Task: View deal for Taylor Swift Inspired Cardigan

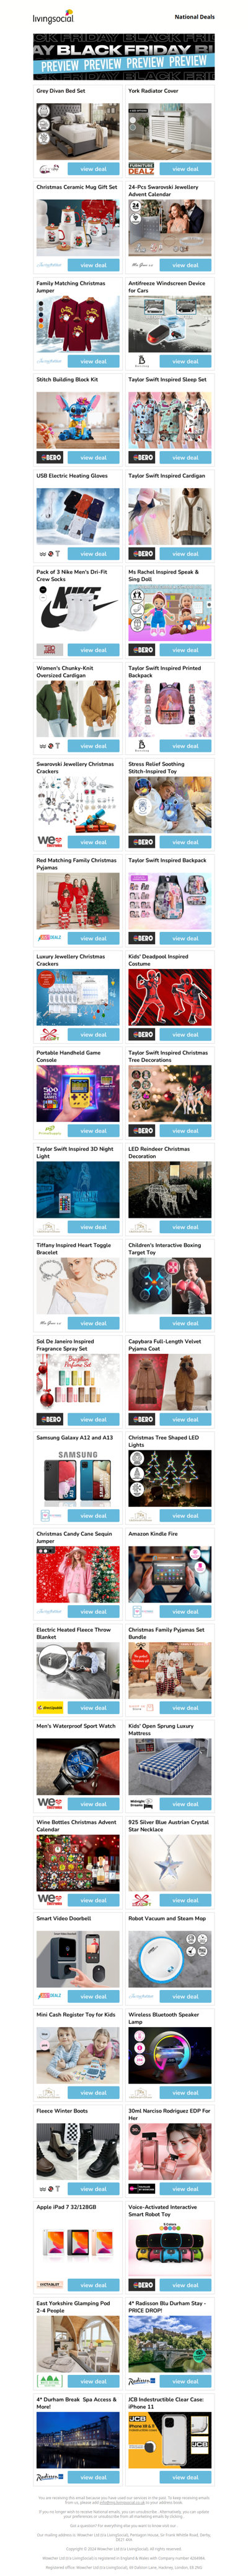Action: tap(185, 553)
